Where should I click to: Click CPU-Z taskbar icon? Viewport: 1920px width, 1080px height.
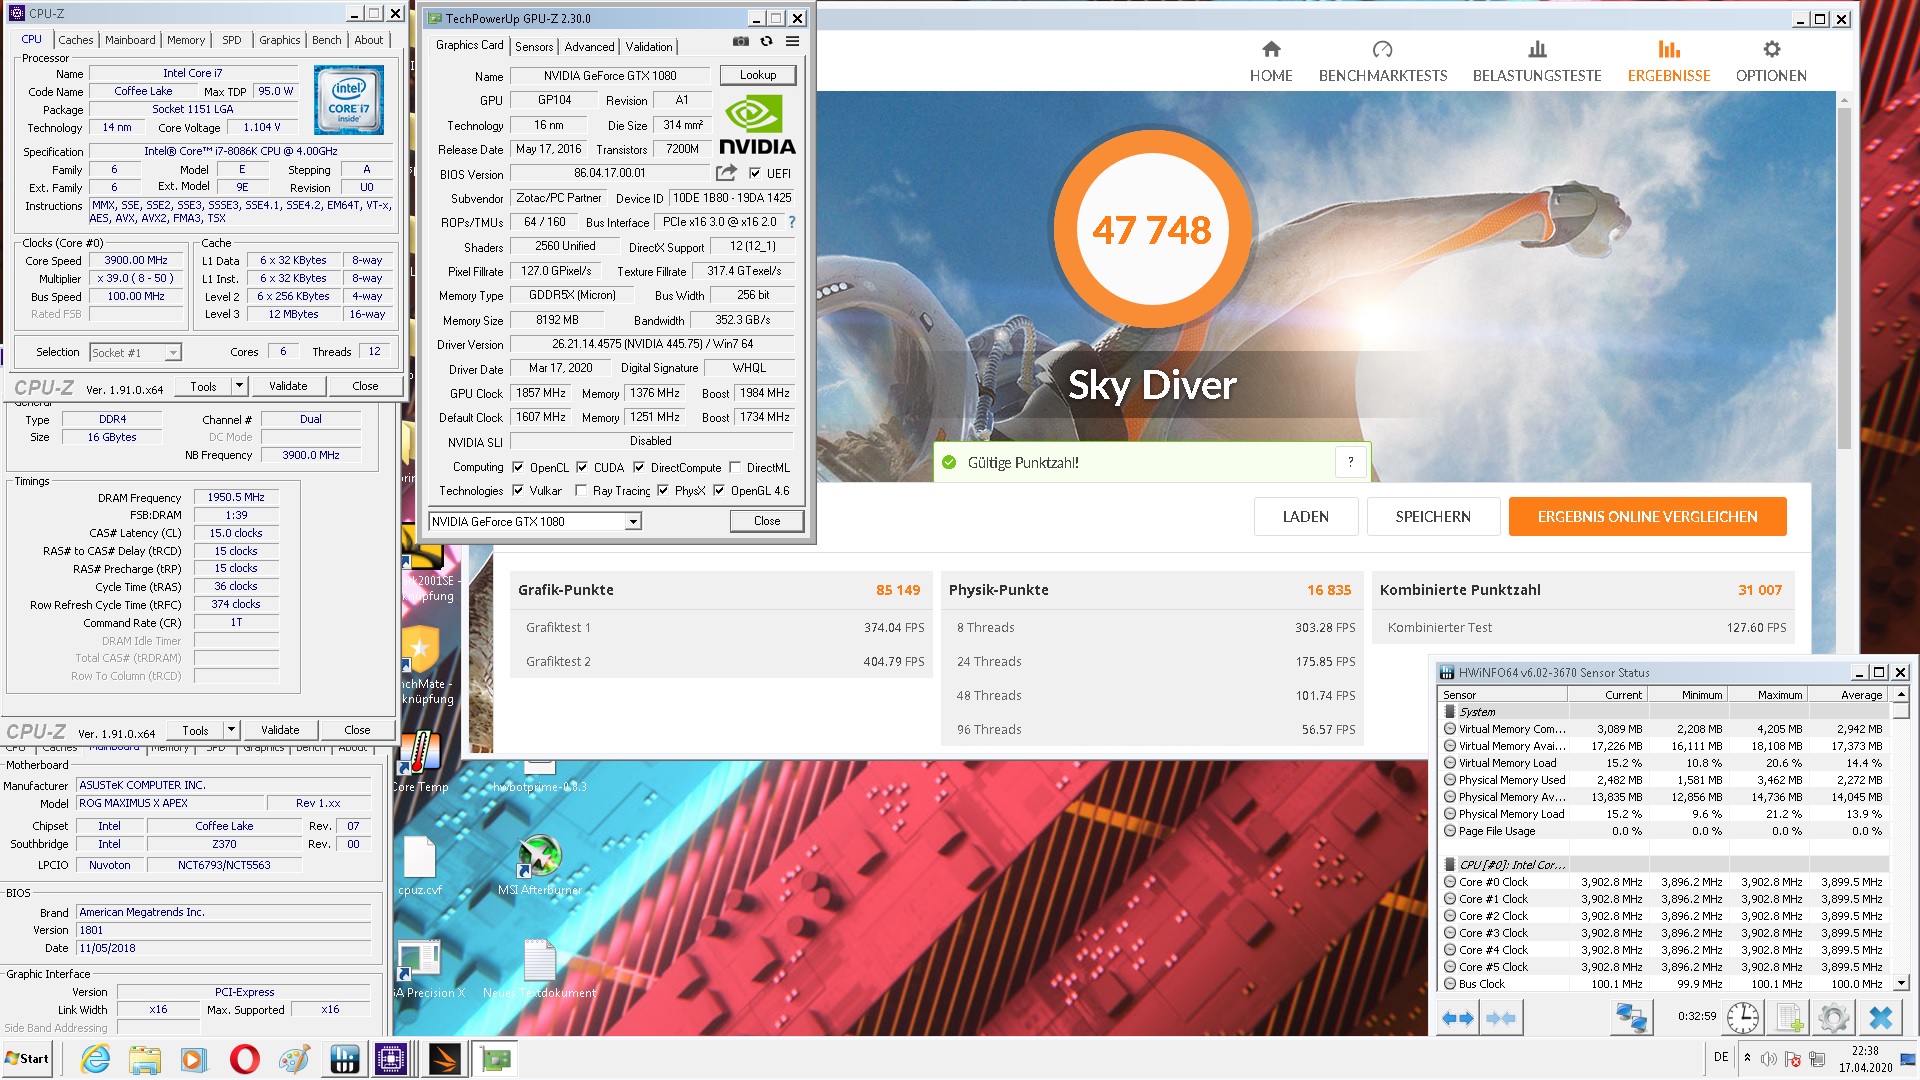pos(391,1059)
